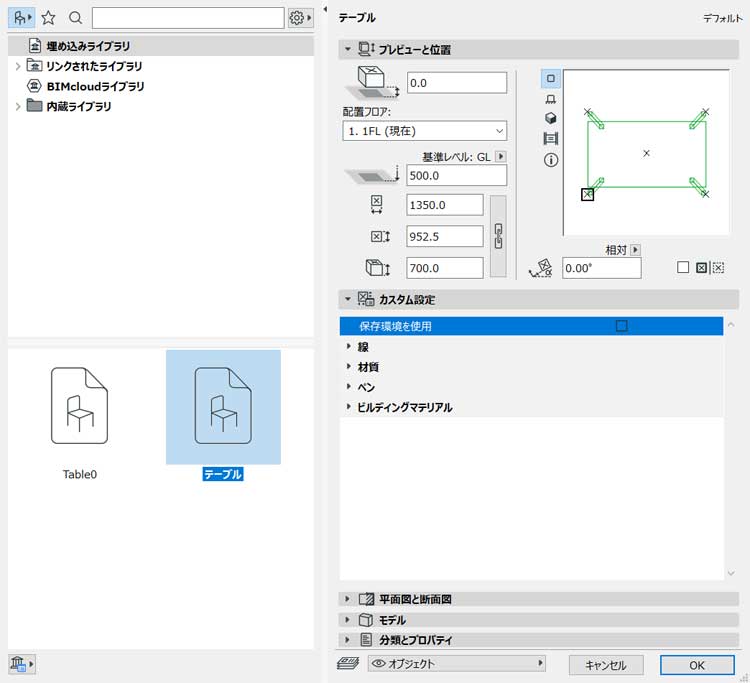Edit the base height field 500.0
The width and height of the screenshot is (750, 683).
pos(456,176)
